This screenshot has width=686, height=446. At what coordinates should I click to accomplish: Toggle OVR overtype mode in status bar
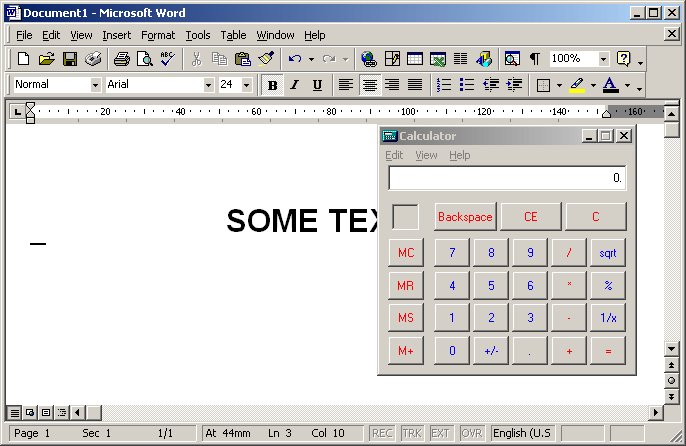(x=472, y=433)
